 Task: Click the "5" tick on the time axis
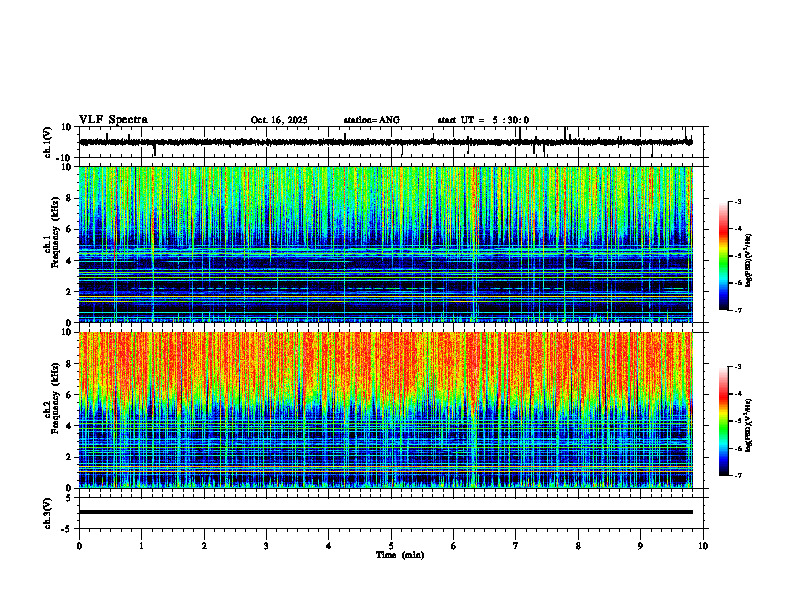tap(391, 546)
